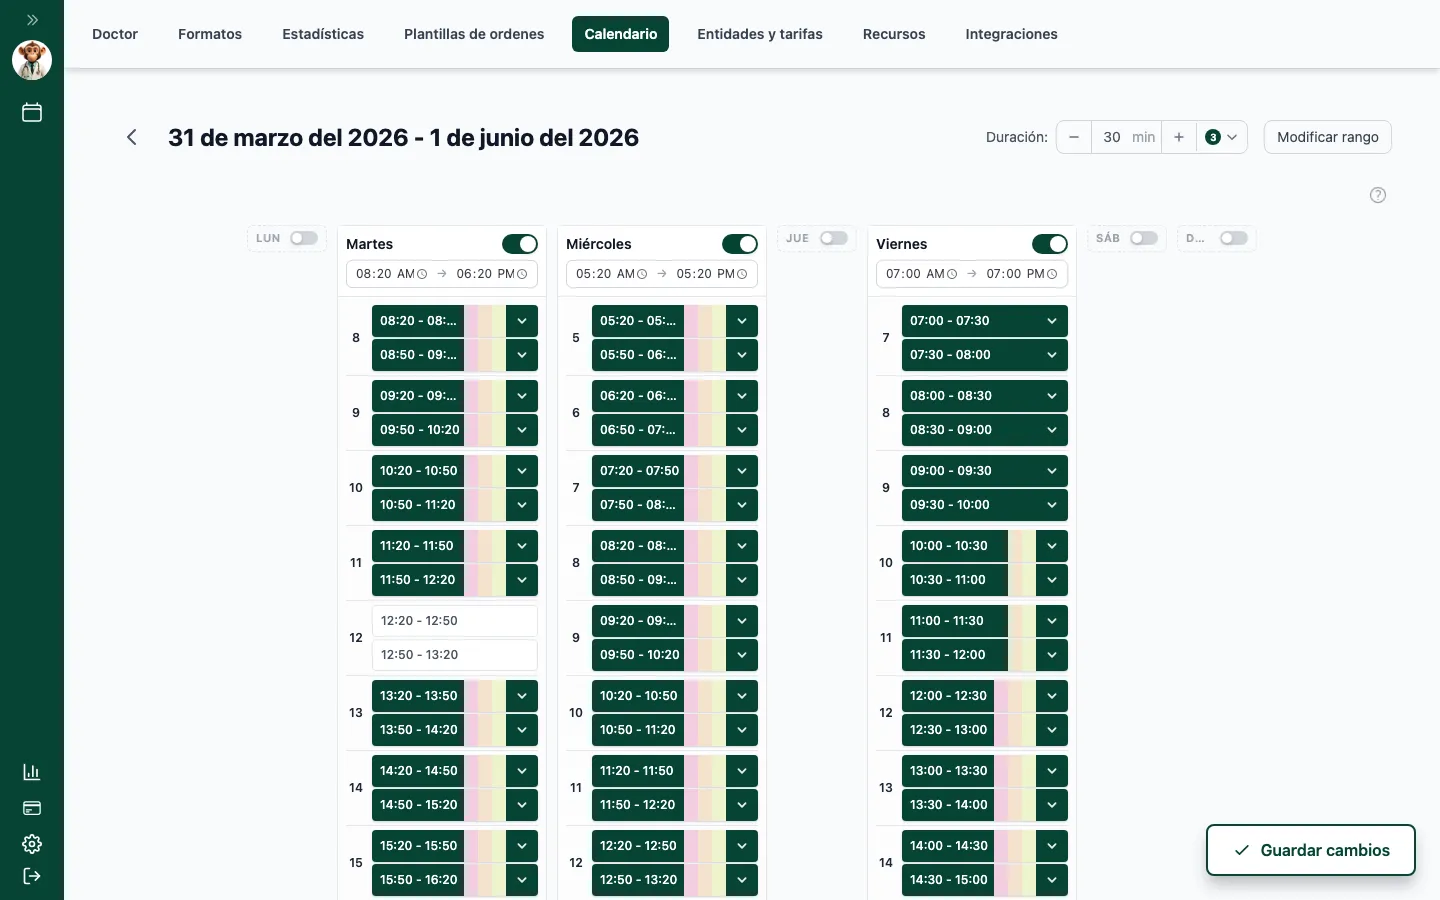This screenshot has height=900, width=1440.
Task: Click the duration minutes input field
Action: (1126, 137)
